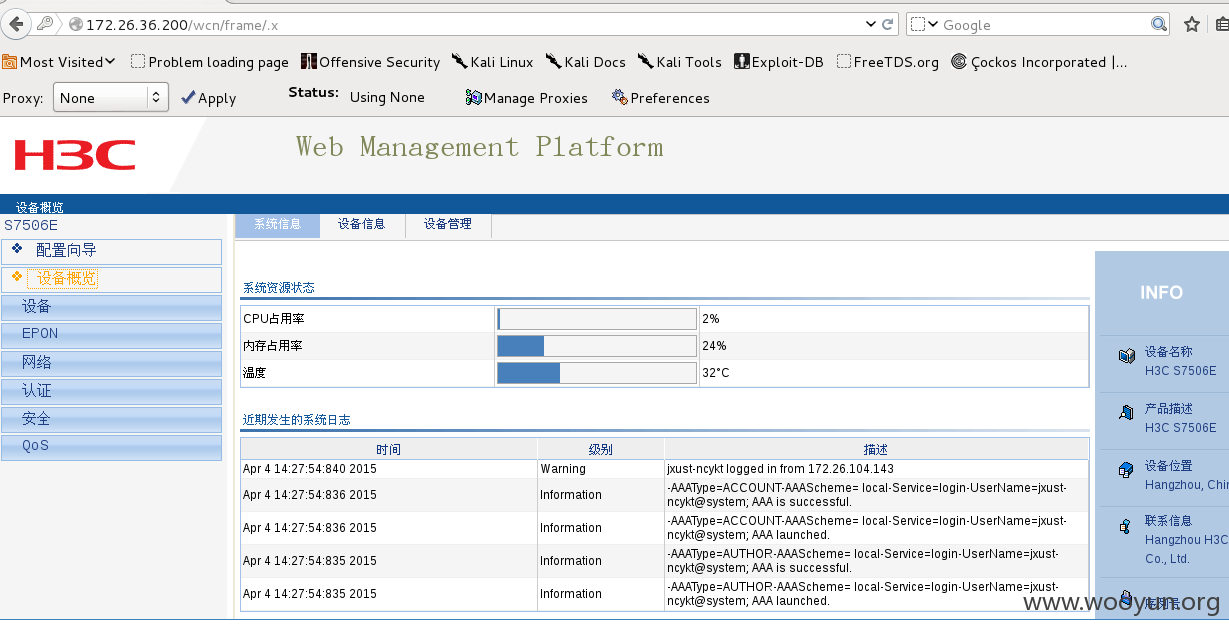Expand the 设备 sidebar menu

tap(112, 307)
